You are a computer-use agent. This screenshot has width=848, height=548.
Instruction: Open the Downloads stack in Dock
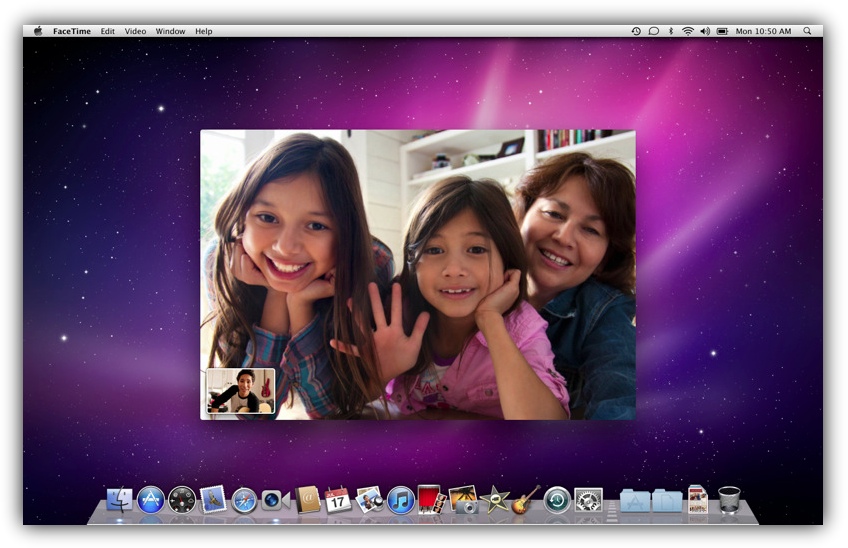[x=698, y=499]
